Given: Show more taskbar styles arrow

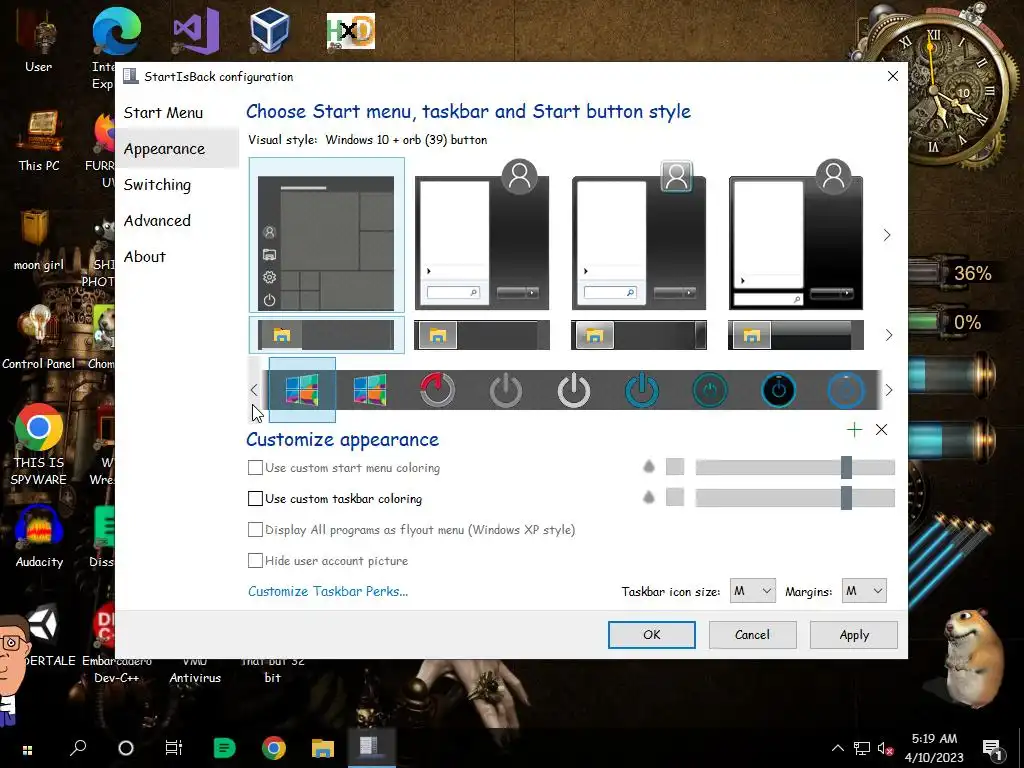Looking at the screenshot, I should point(889,335).
